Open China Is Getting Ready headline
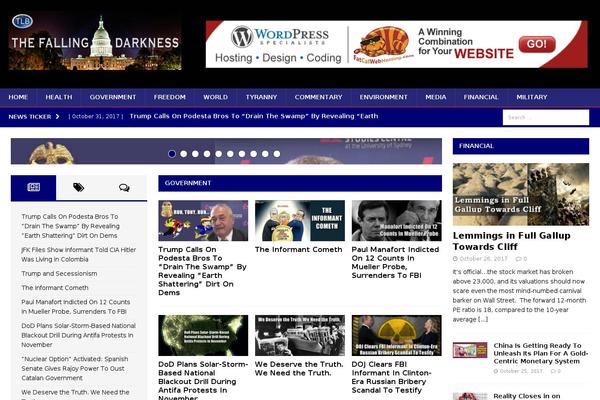 [x=541, y=353]
